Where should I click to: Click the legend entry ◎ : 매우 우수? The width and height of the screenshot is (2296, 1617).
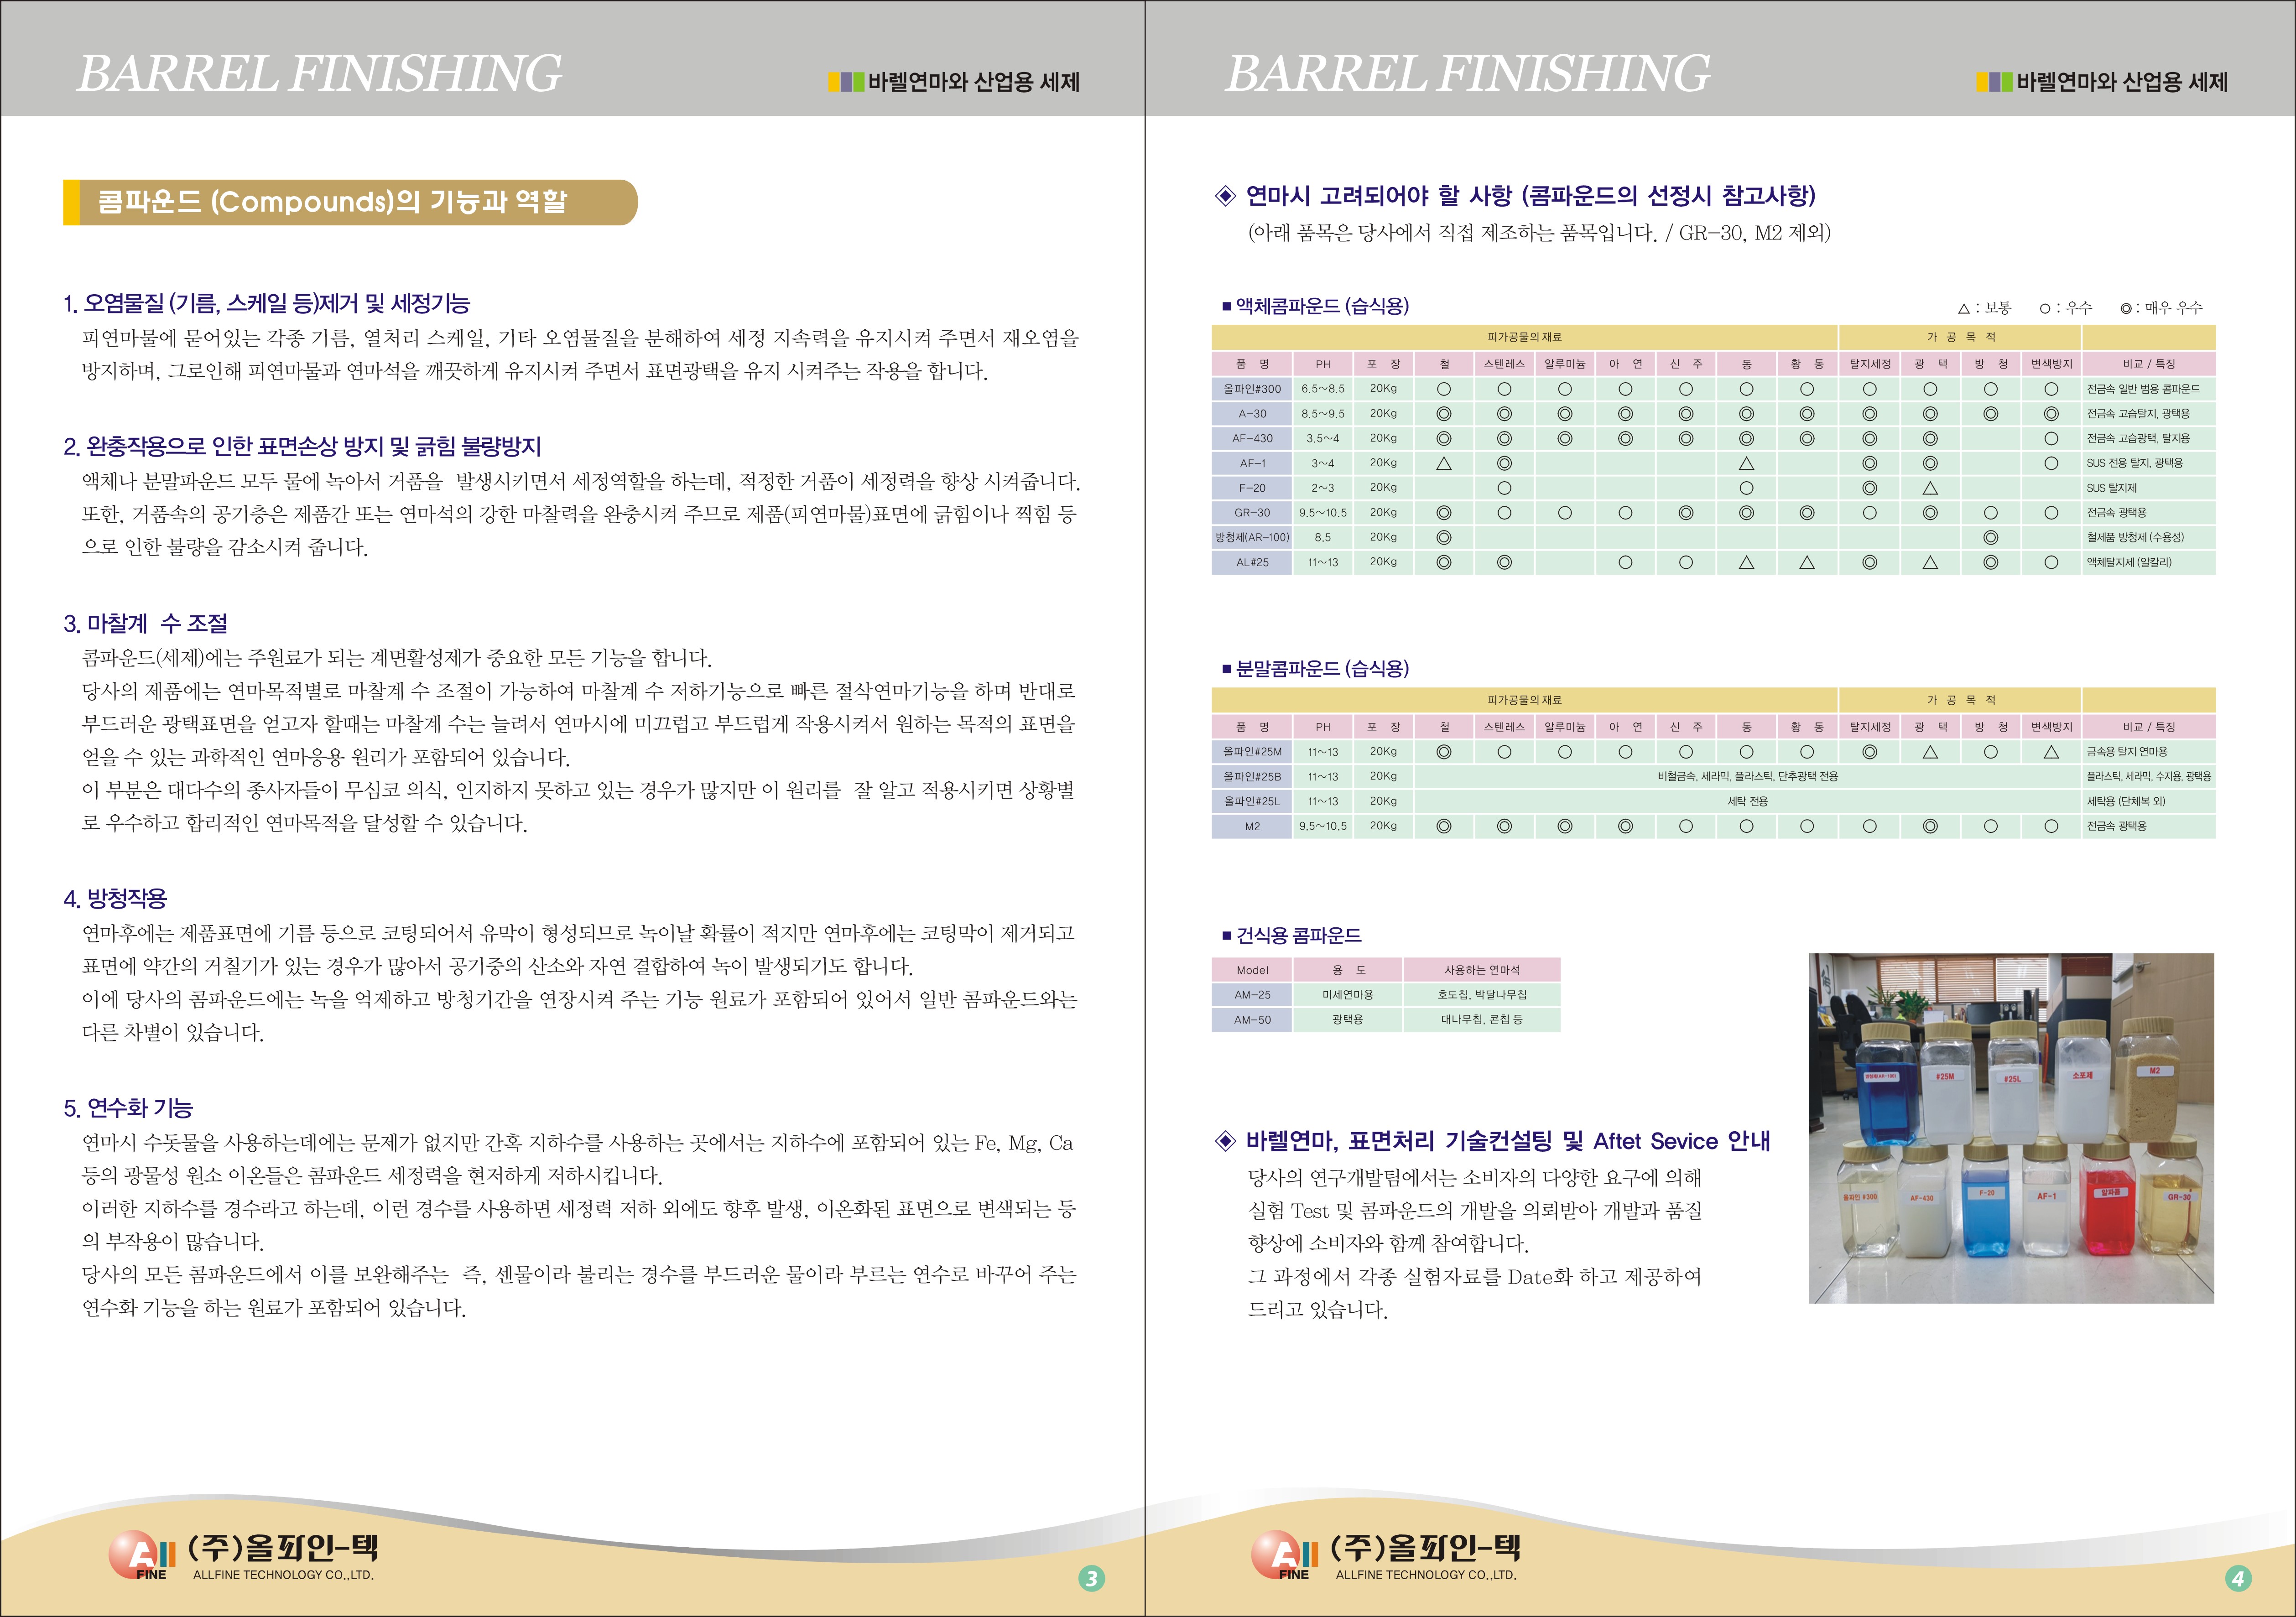point(2161,307)
